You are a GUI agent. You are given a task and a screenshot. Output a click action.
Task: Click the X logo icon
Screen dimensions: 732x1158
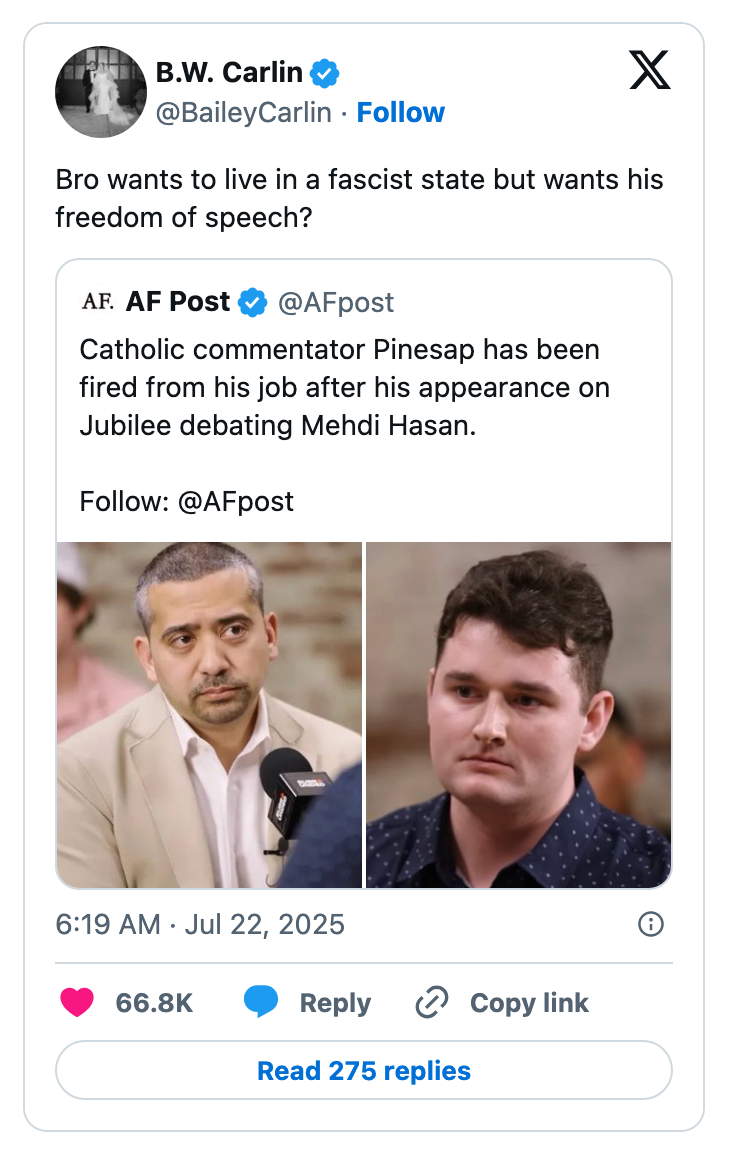650,69
